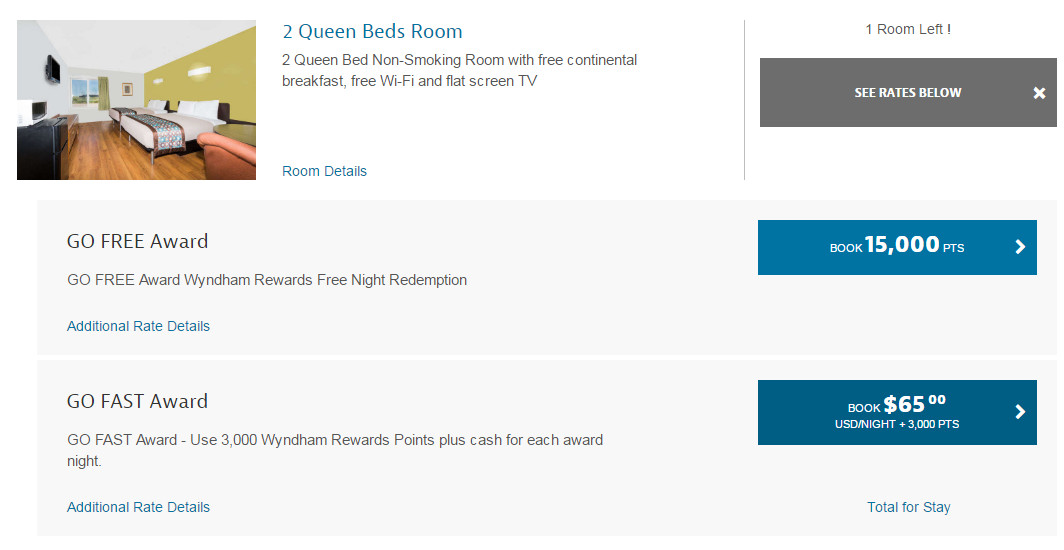Open the 2 Queen Beds Room title link
Screen dimensions: 1064x550
click(372, 31)
